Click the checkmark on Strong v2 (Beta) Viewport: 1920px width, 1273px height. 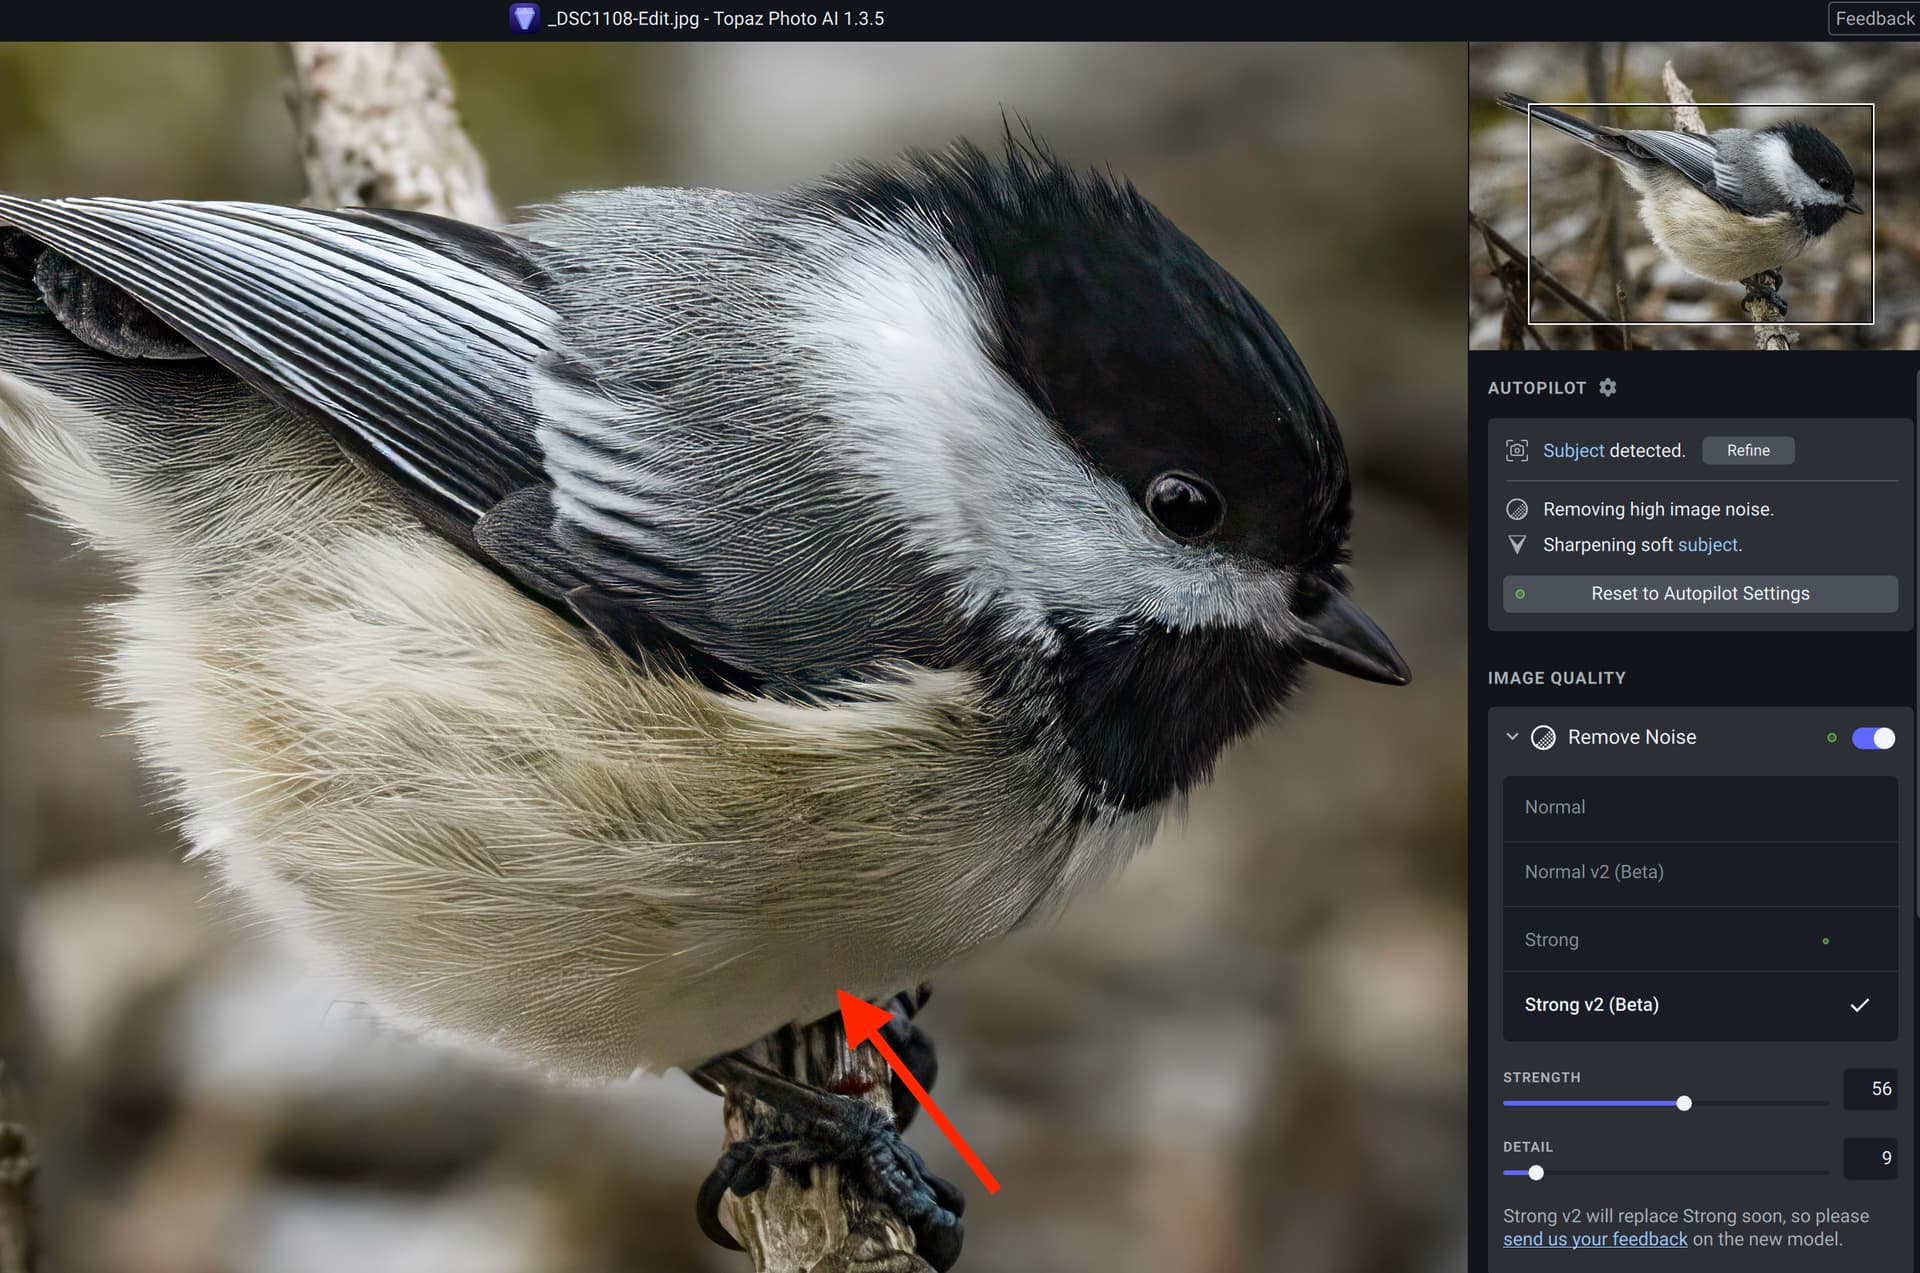pyautogui.click(x=1859, y=1005)
